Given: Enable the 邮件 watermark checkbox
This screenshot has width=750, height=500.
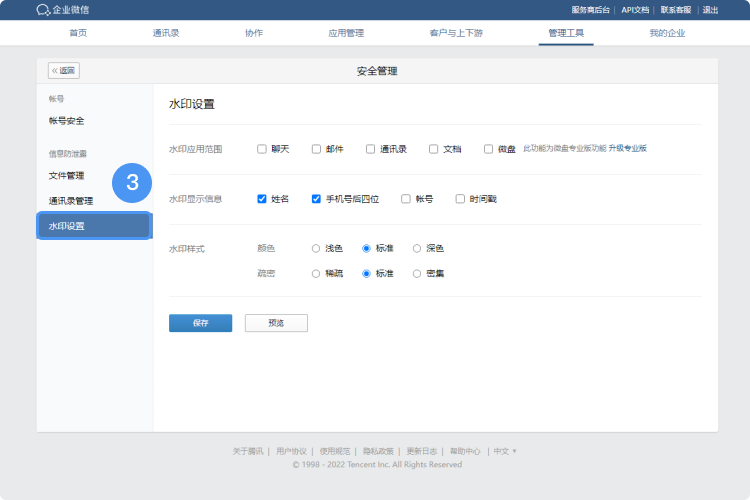Looking at the screenshot, I should 316,149.
